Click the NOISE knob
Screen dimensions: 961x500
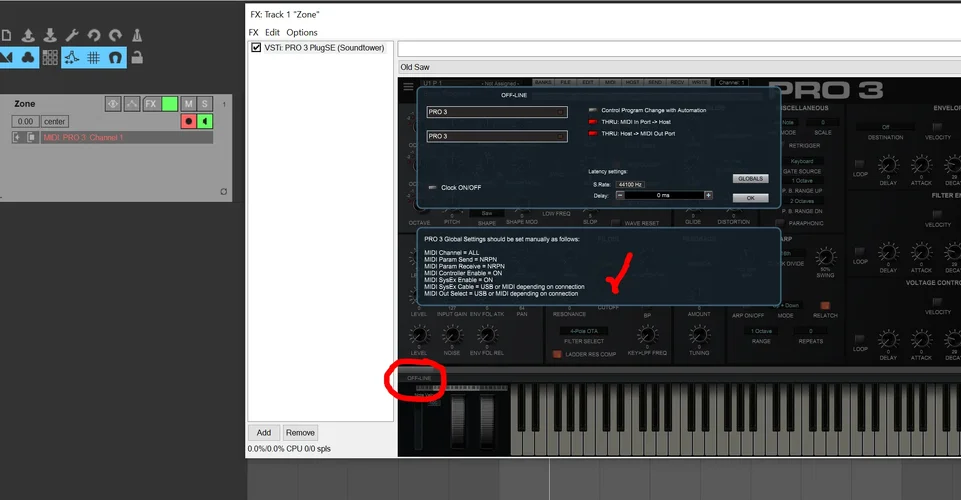point(452,335)
